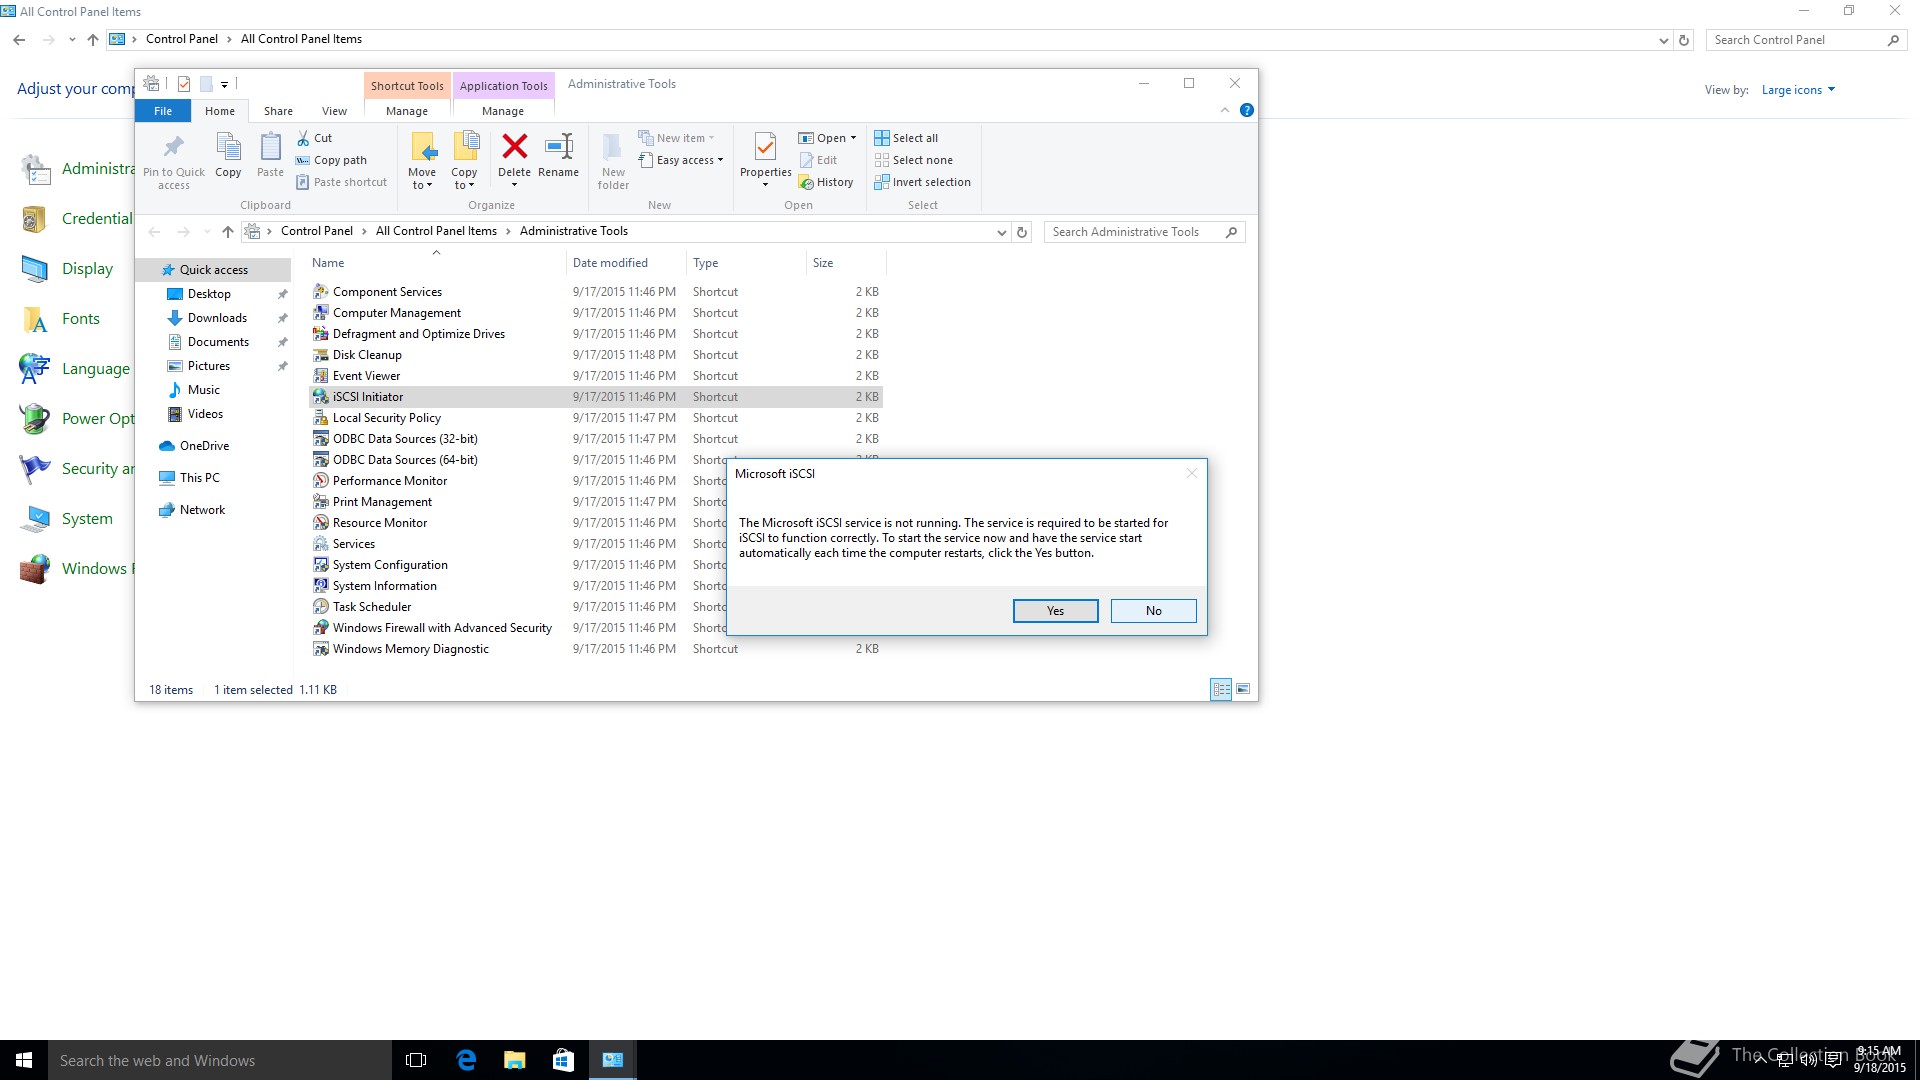
Task: Collapse the ribbon with the chevron
Action: (1225, 110)
